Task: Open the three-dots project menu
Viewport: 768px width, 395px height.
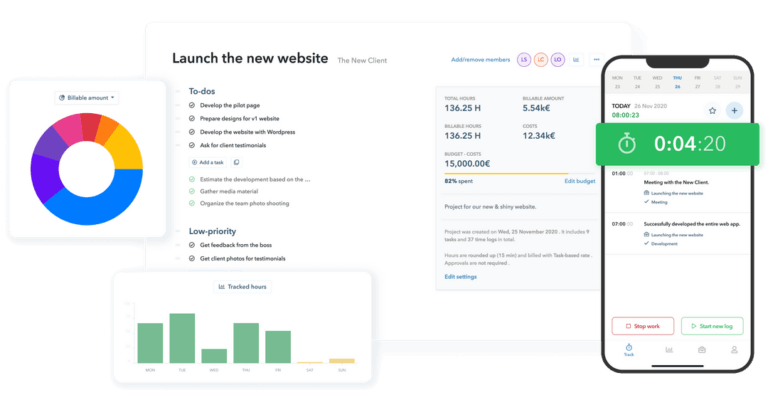Action: click(596, 60)
